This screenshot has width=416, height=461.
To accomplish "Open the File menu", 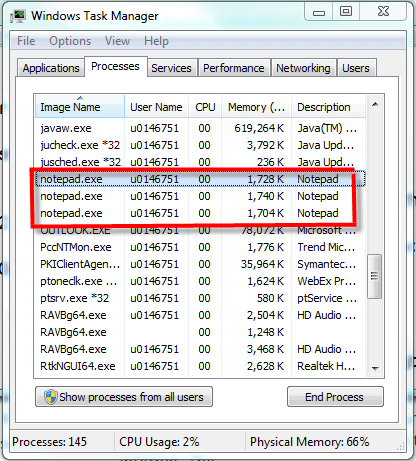I will (x=26, y=41).
